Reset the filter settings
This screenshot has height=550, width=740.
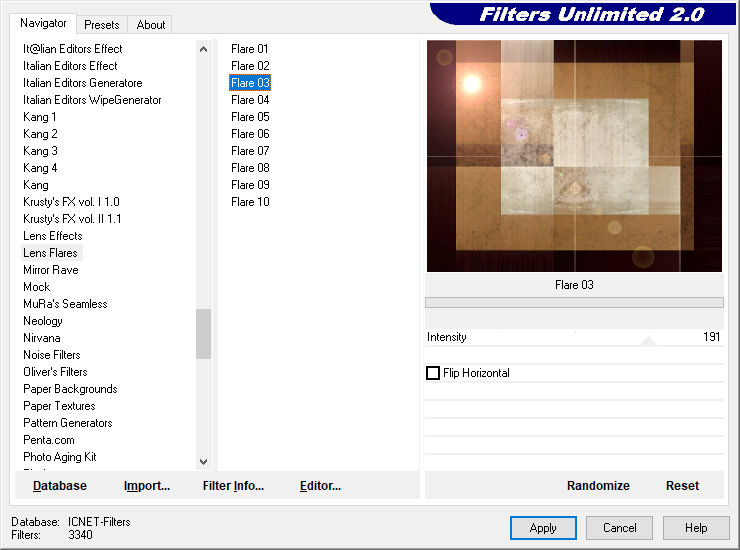(682, 486)
